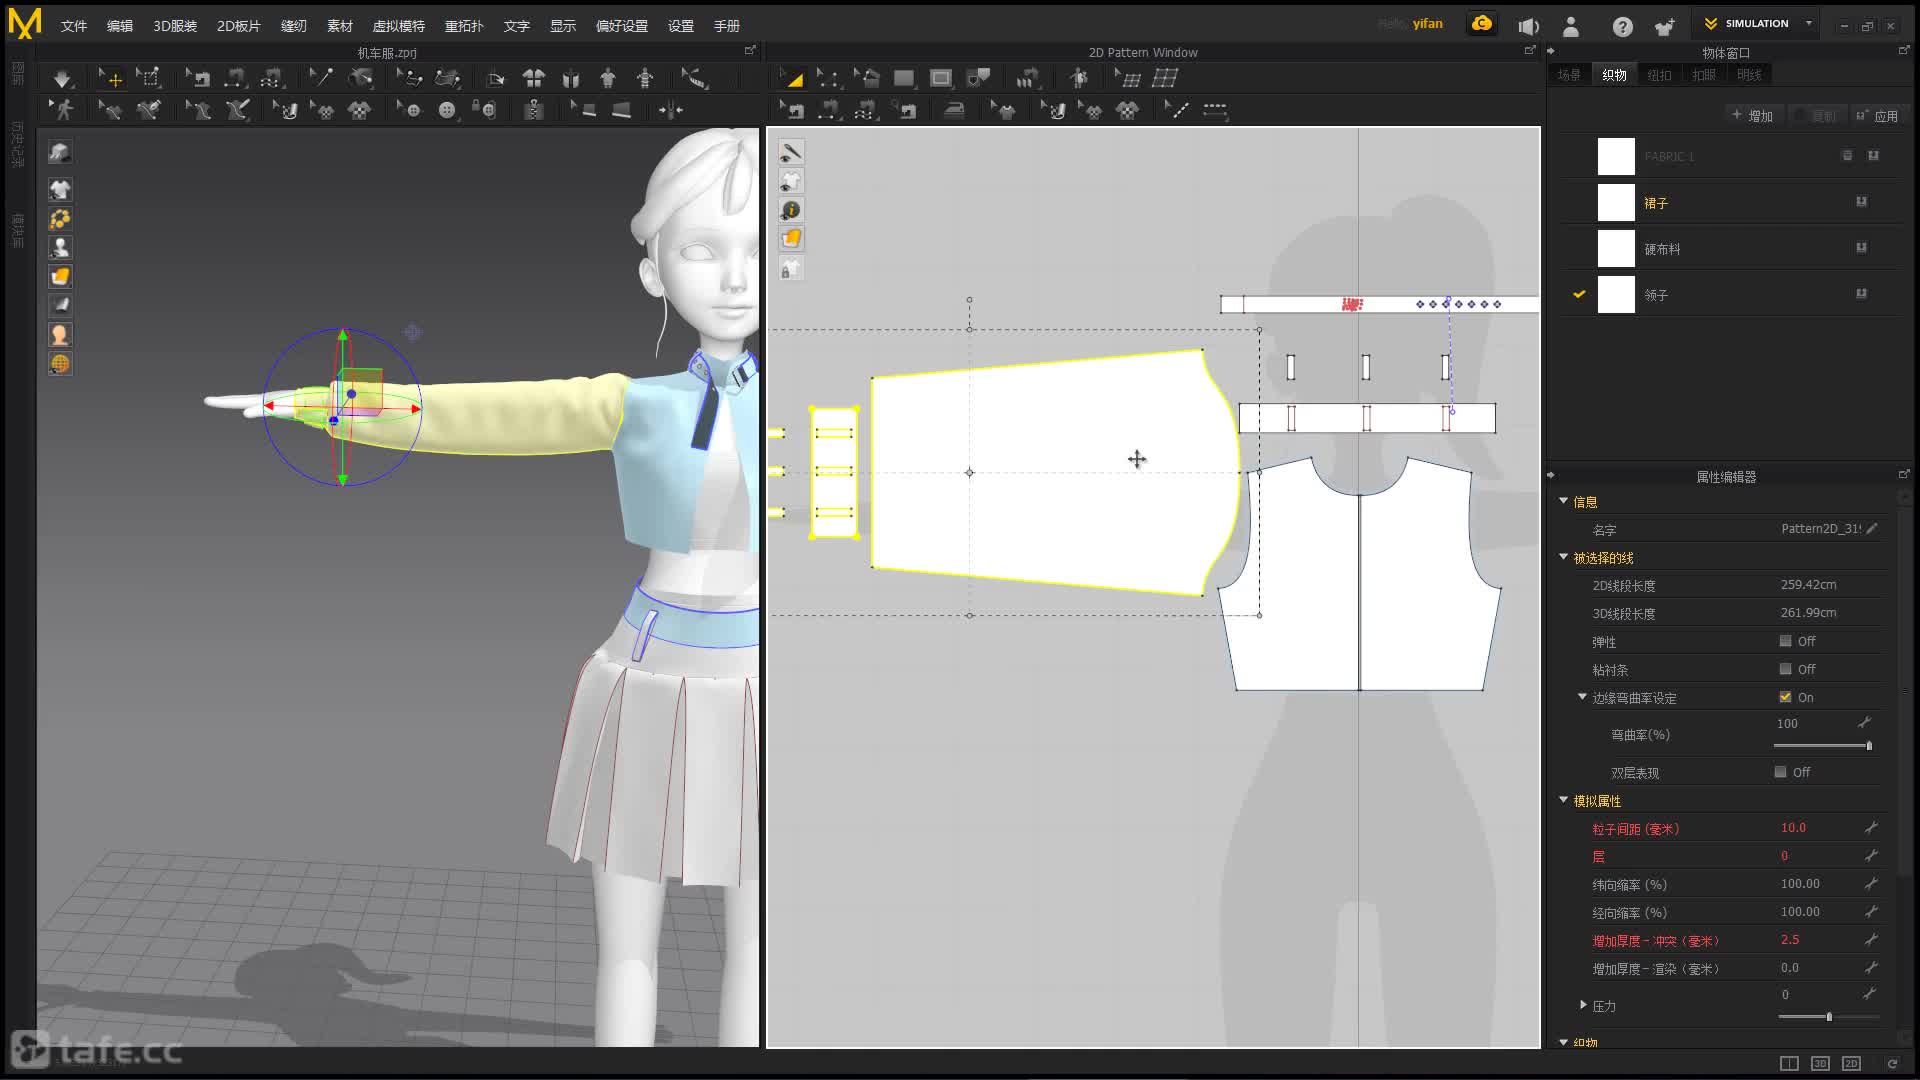Open the 偏好设置 menu
1920x1080 pixels.
pyautogui.click(x=622, y=26)
